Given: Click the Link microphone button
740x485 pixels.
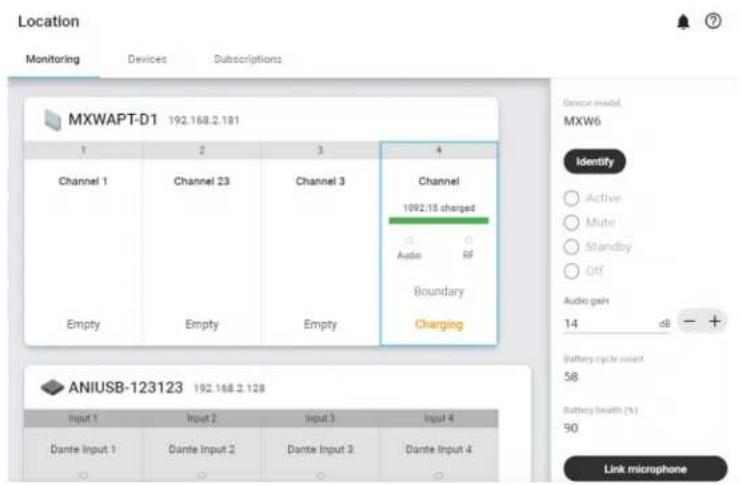Looking at the screenshot, I should coord(645,469).
